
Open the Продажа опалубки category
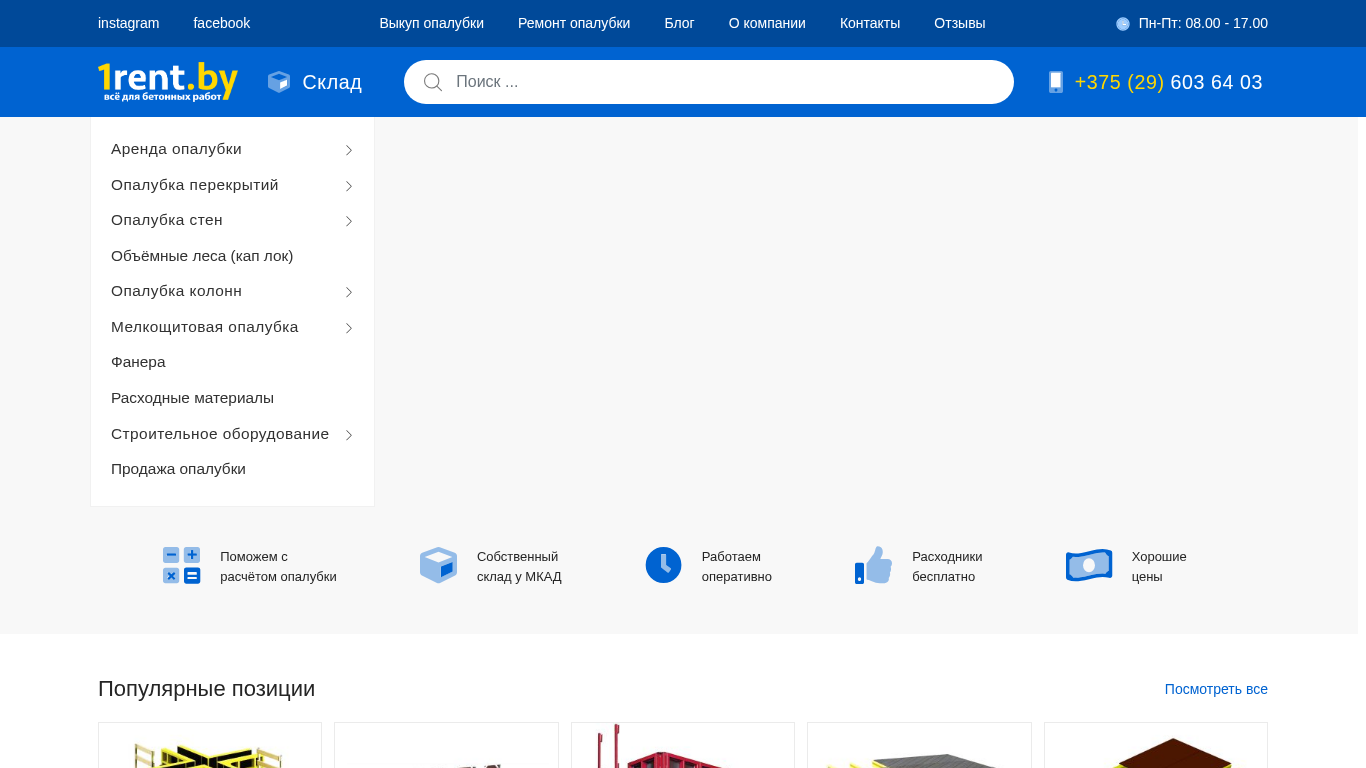click(178, 469)
